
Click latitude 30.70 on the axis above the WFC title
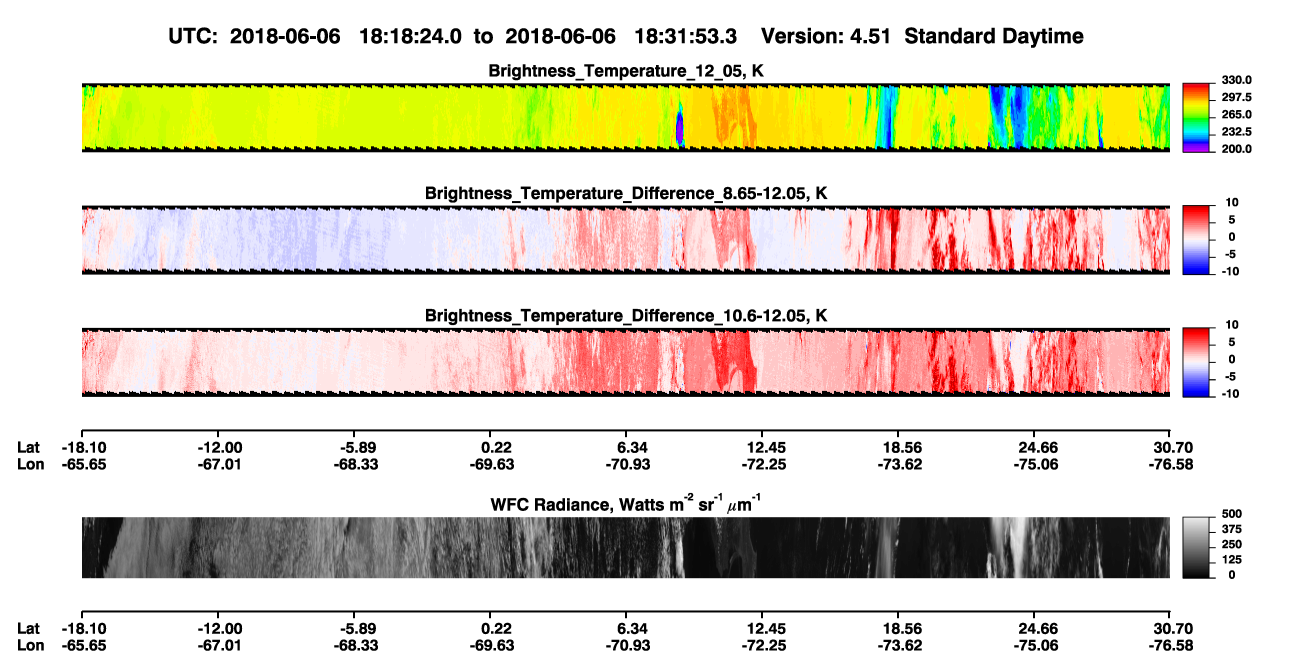1172,447
